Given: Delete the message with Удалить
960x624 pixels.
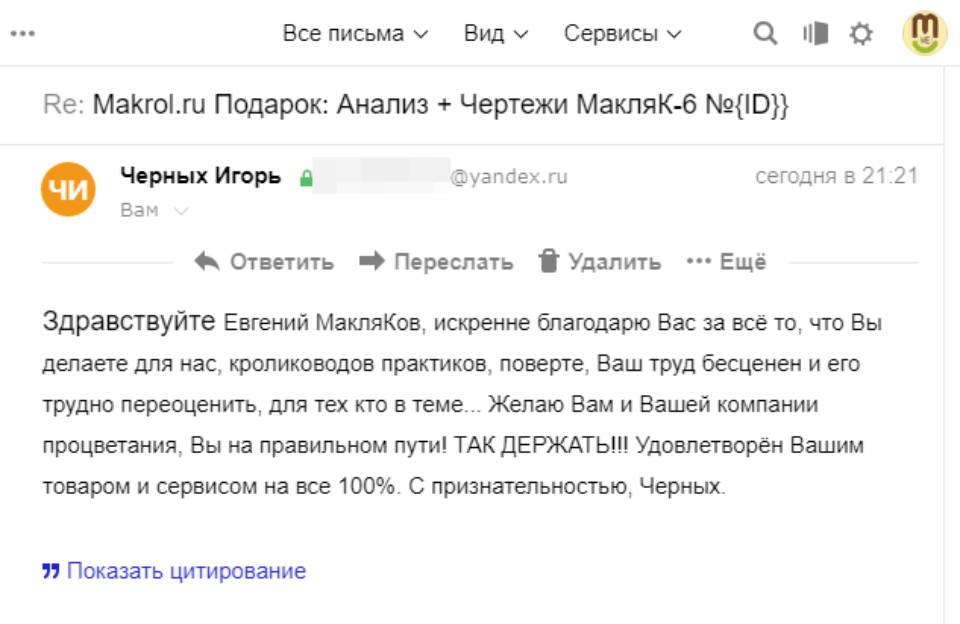Looking at the screenshot, I should [x=600, y=262].
